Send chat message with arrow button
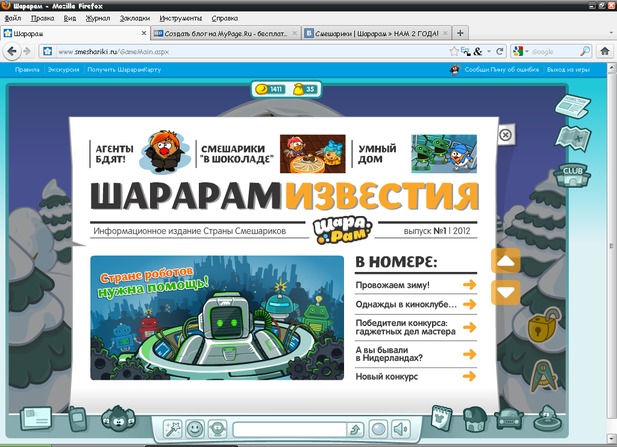The image size is (617, 447). pos(355,429)
